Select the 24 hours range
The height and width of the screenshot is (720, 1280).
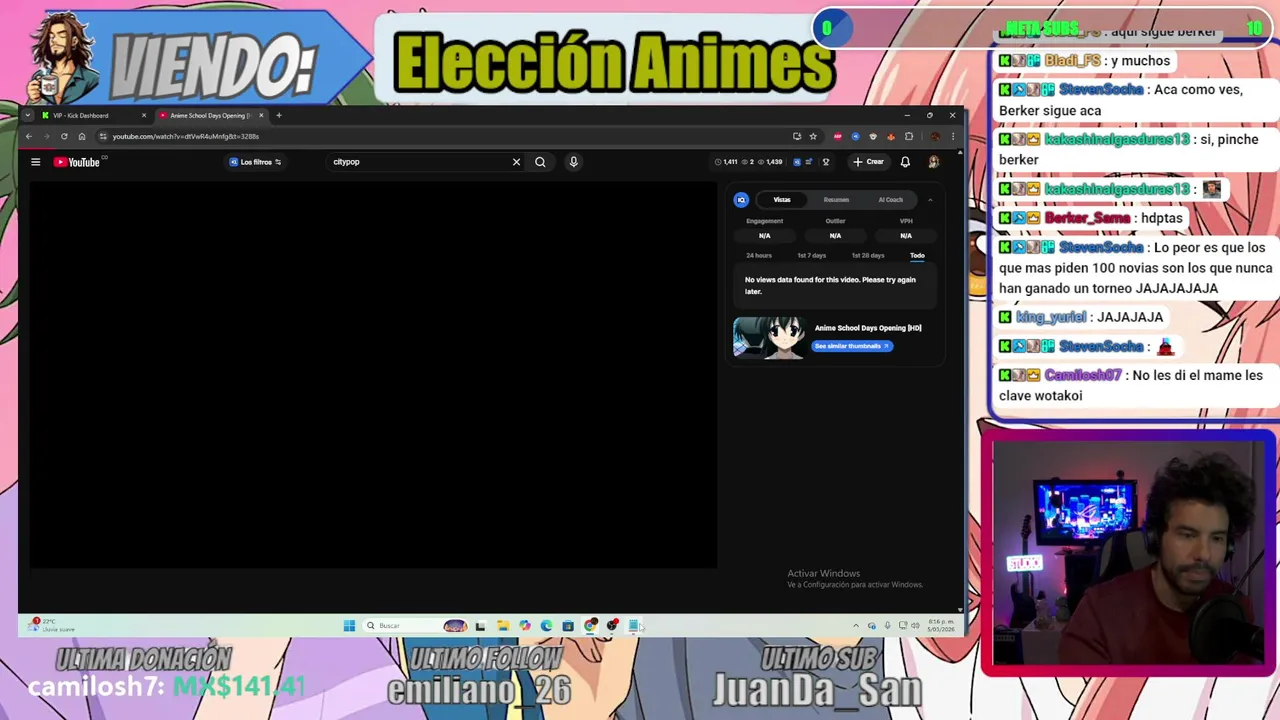click(x=759, y=256)
